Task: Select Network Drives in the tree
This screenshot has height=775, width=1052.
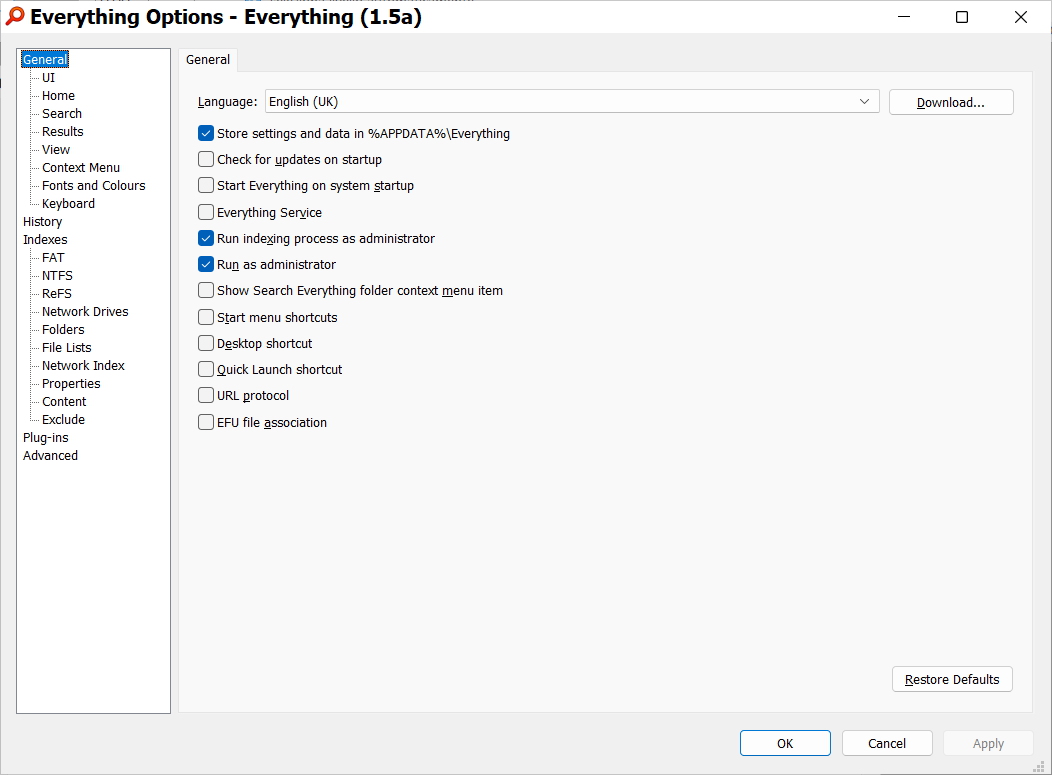Action: [x=85, y=311]
